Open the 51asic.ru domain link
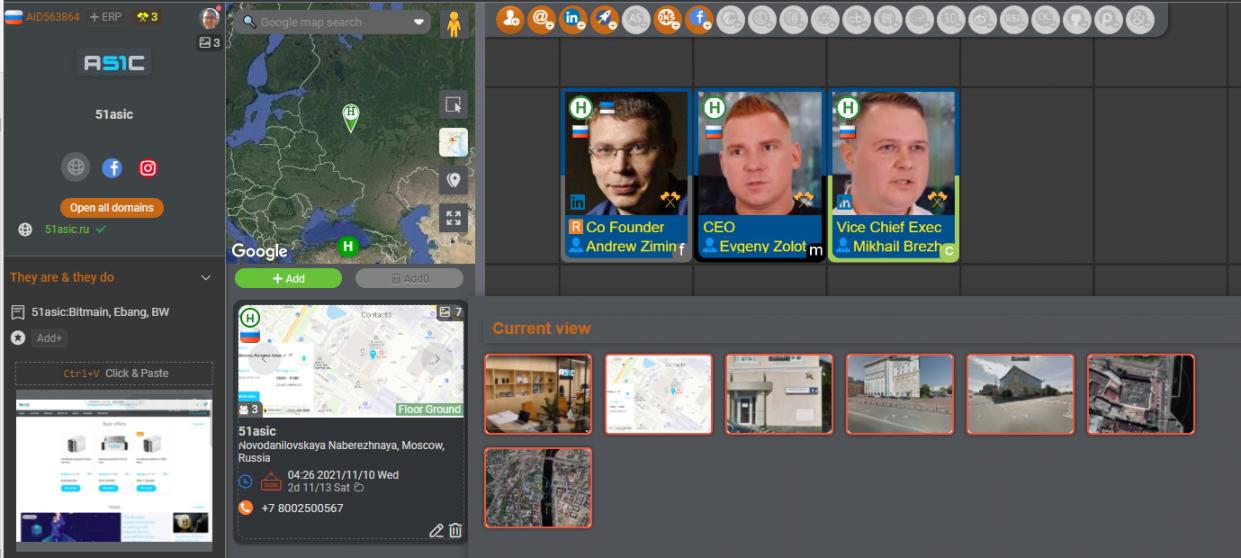Screen dimensions: 1241x558 (67, 229)
